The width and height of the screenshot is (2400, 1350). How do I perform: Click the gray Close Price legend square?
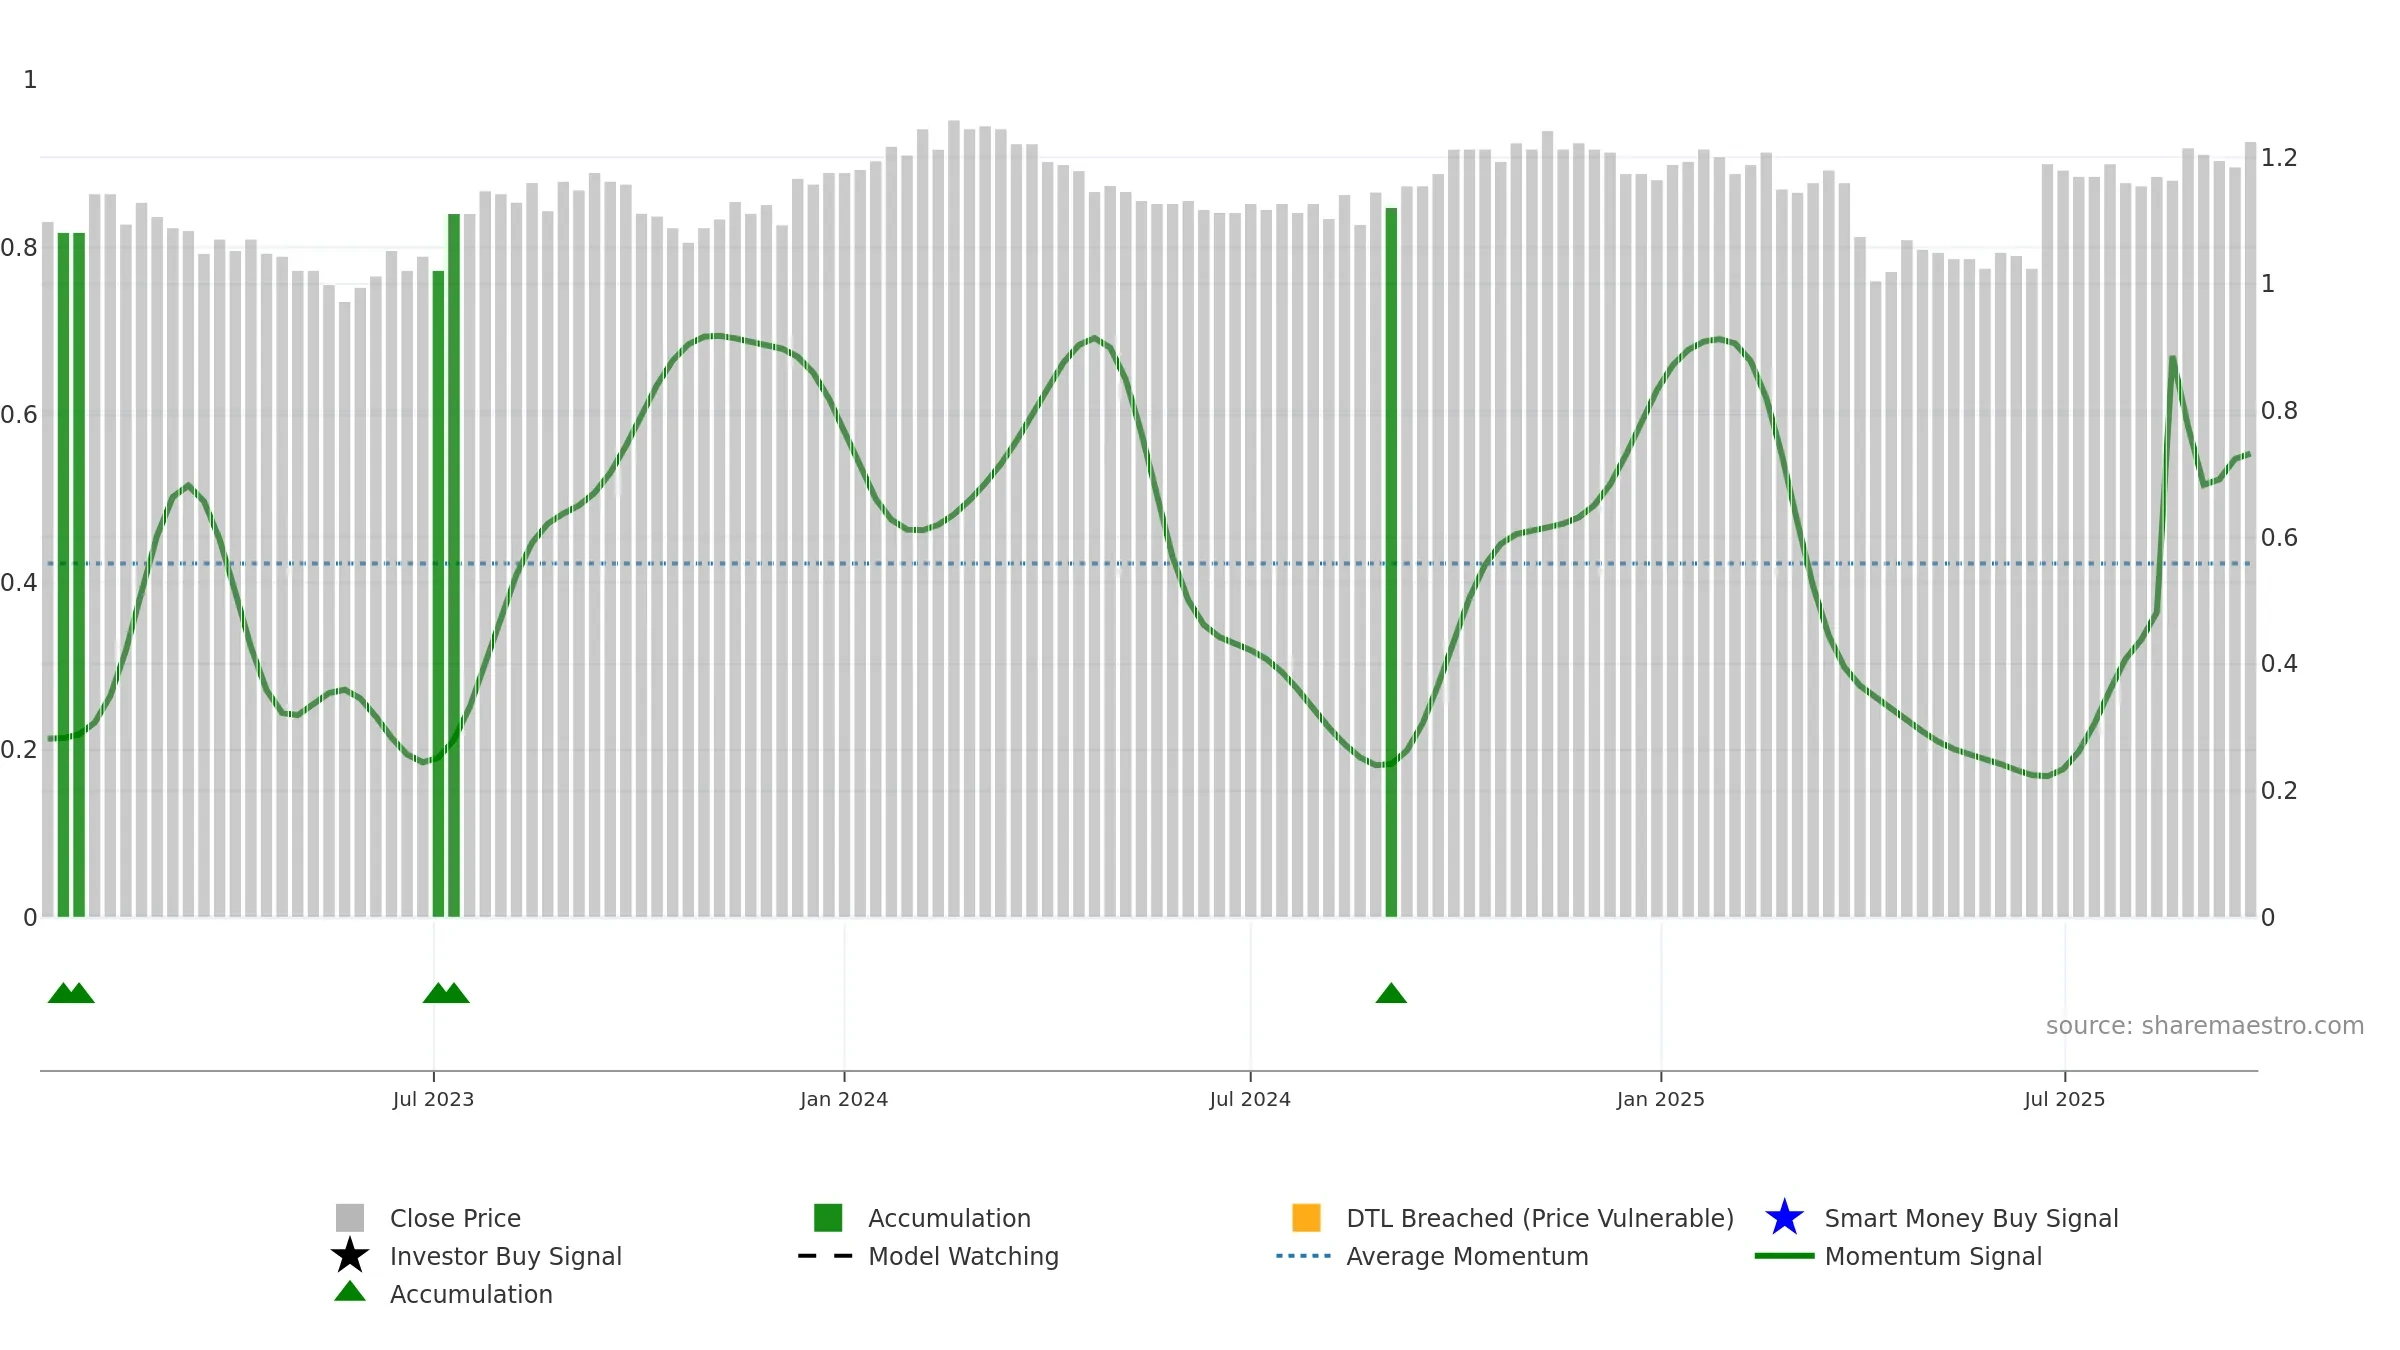[x=350, y=1217]
